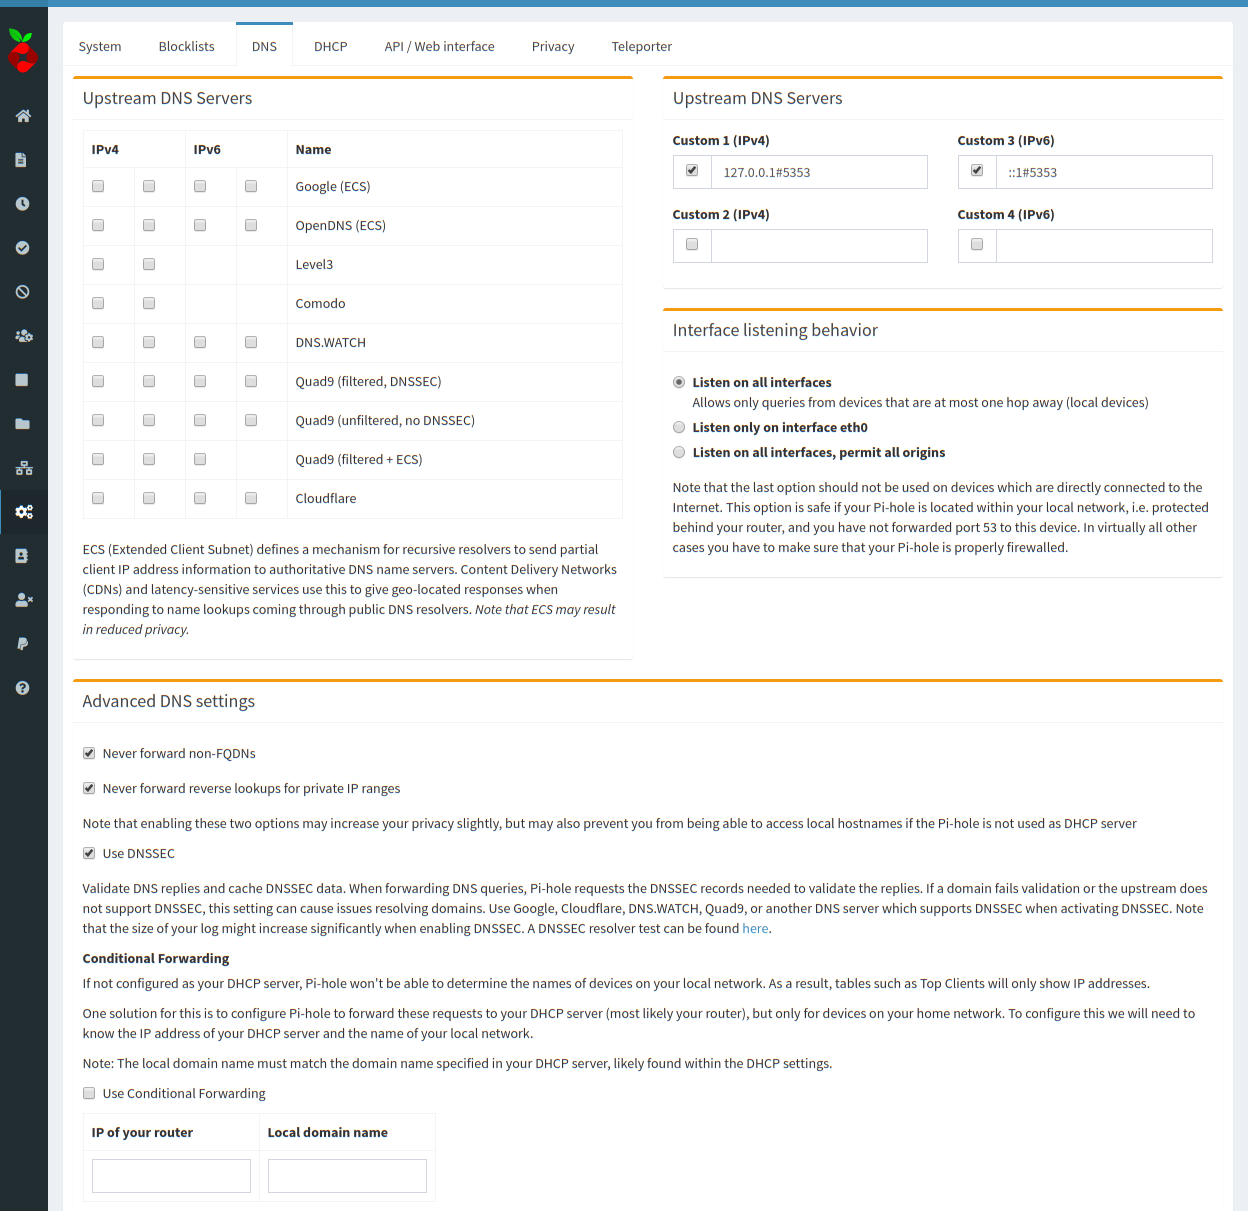Click the Logout user-x icon

(x=24, y=600)
